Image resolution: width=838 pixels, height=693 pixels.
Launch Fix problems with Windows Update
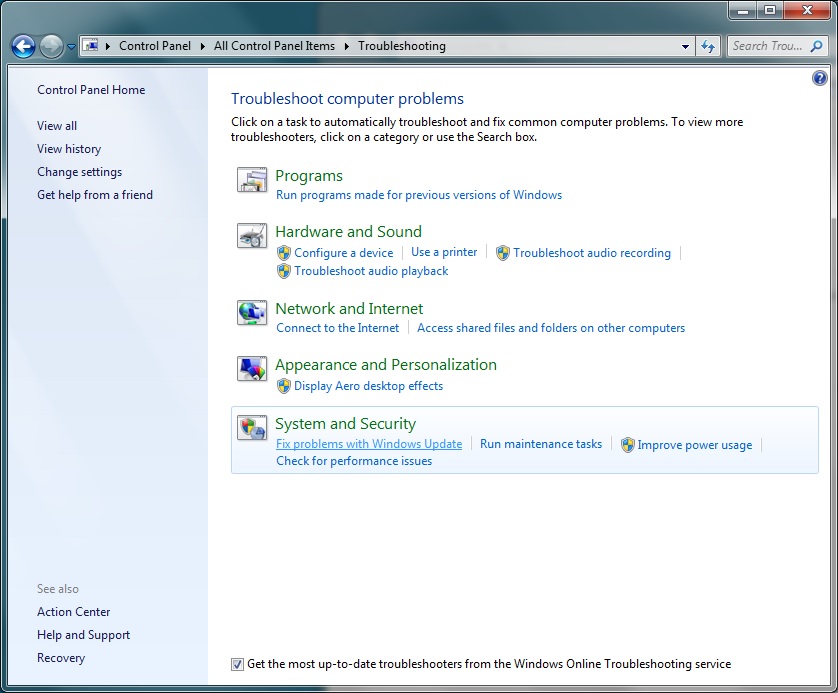(369, 444)
